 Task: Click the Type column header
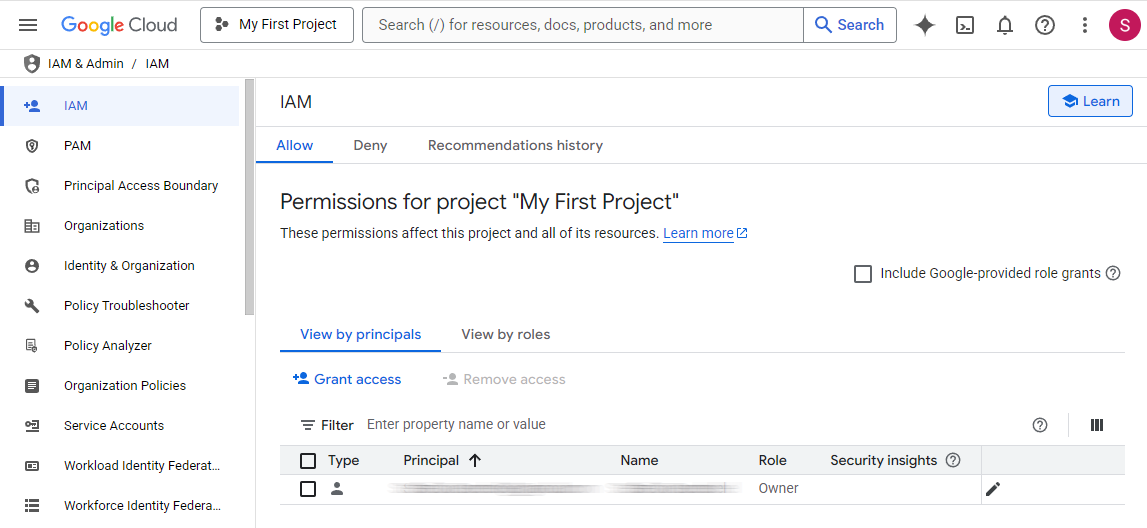click(x=343, y=461)
